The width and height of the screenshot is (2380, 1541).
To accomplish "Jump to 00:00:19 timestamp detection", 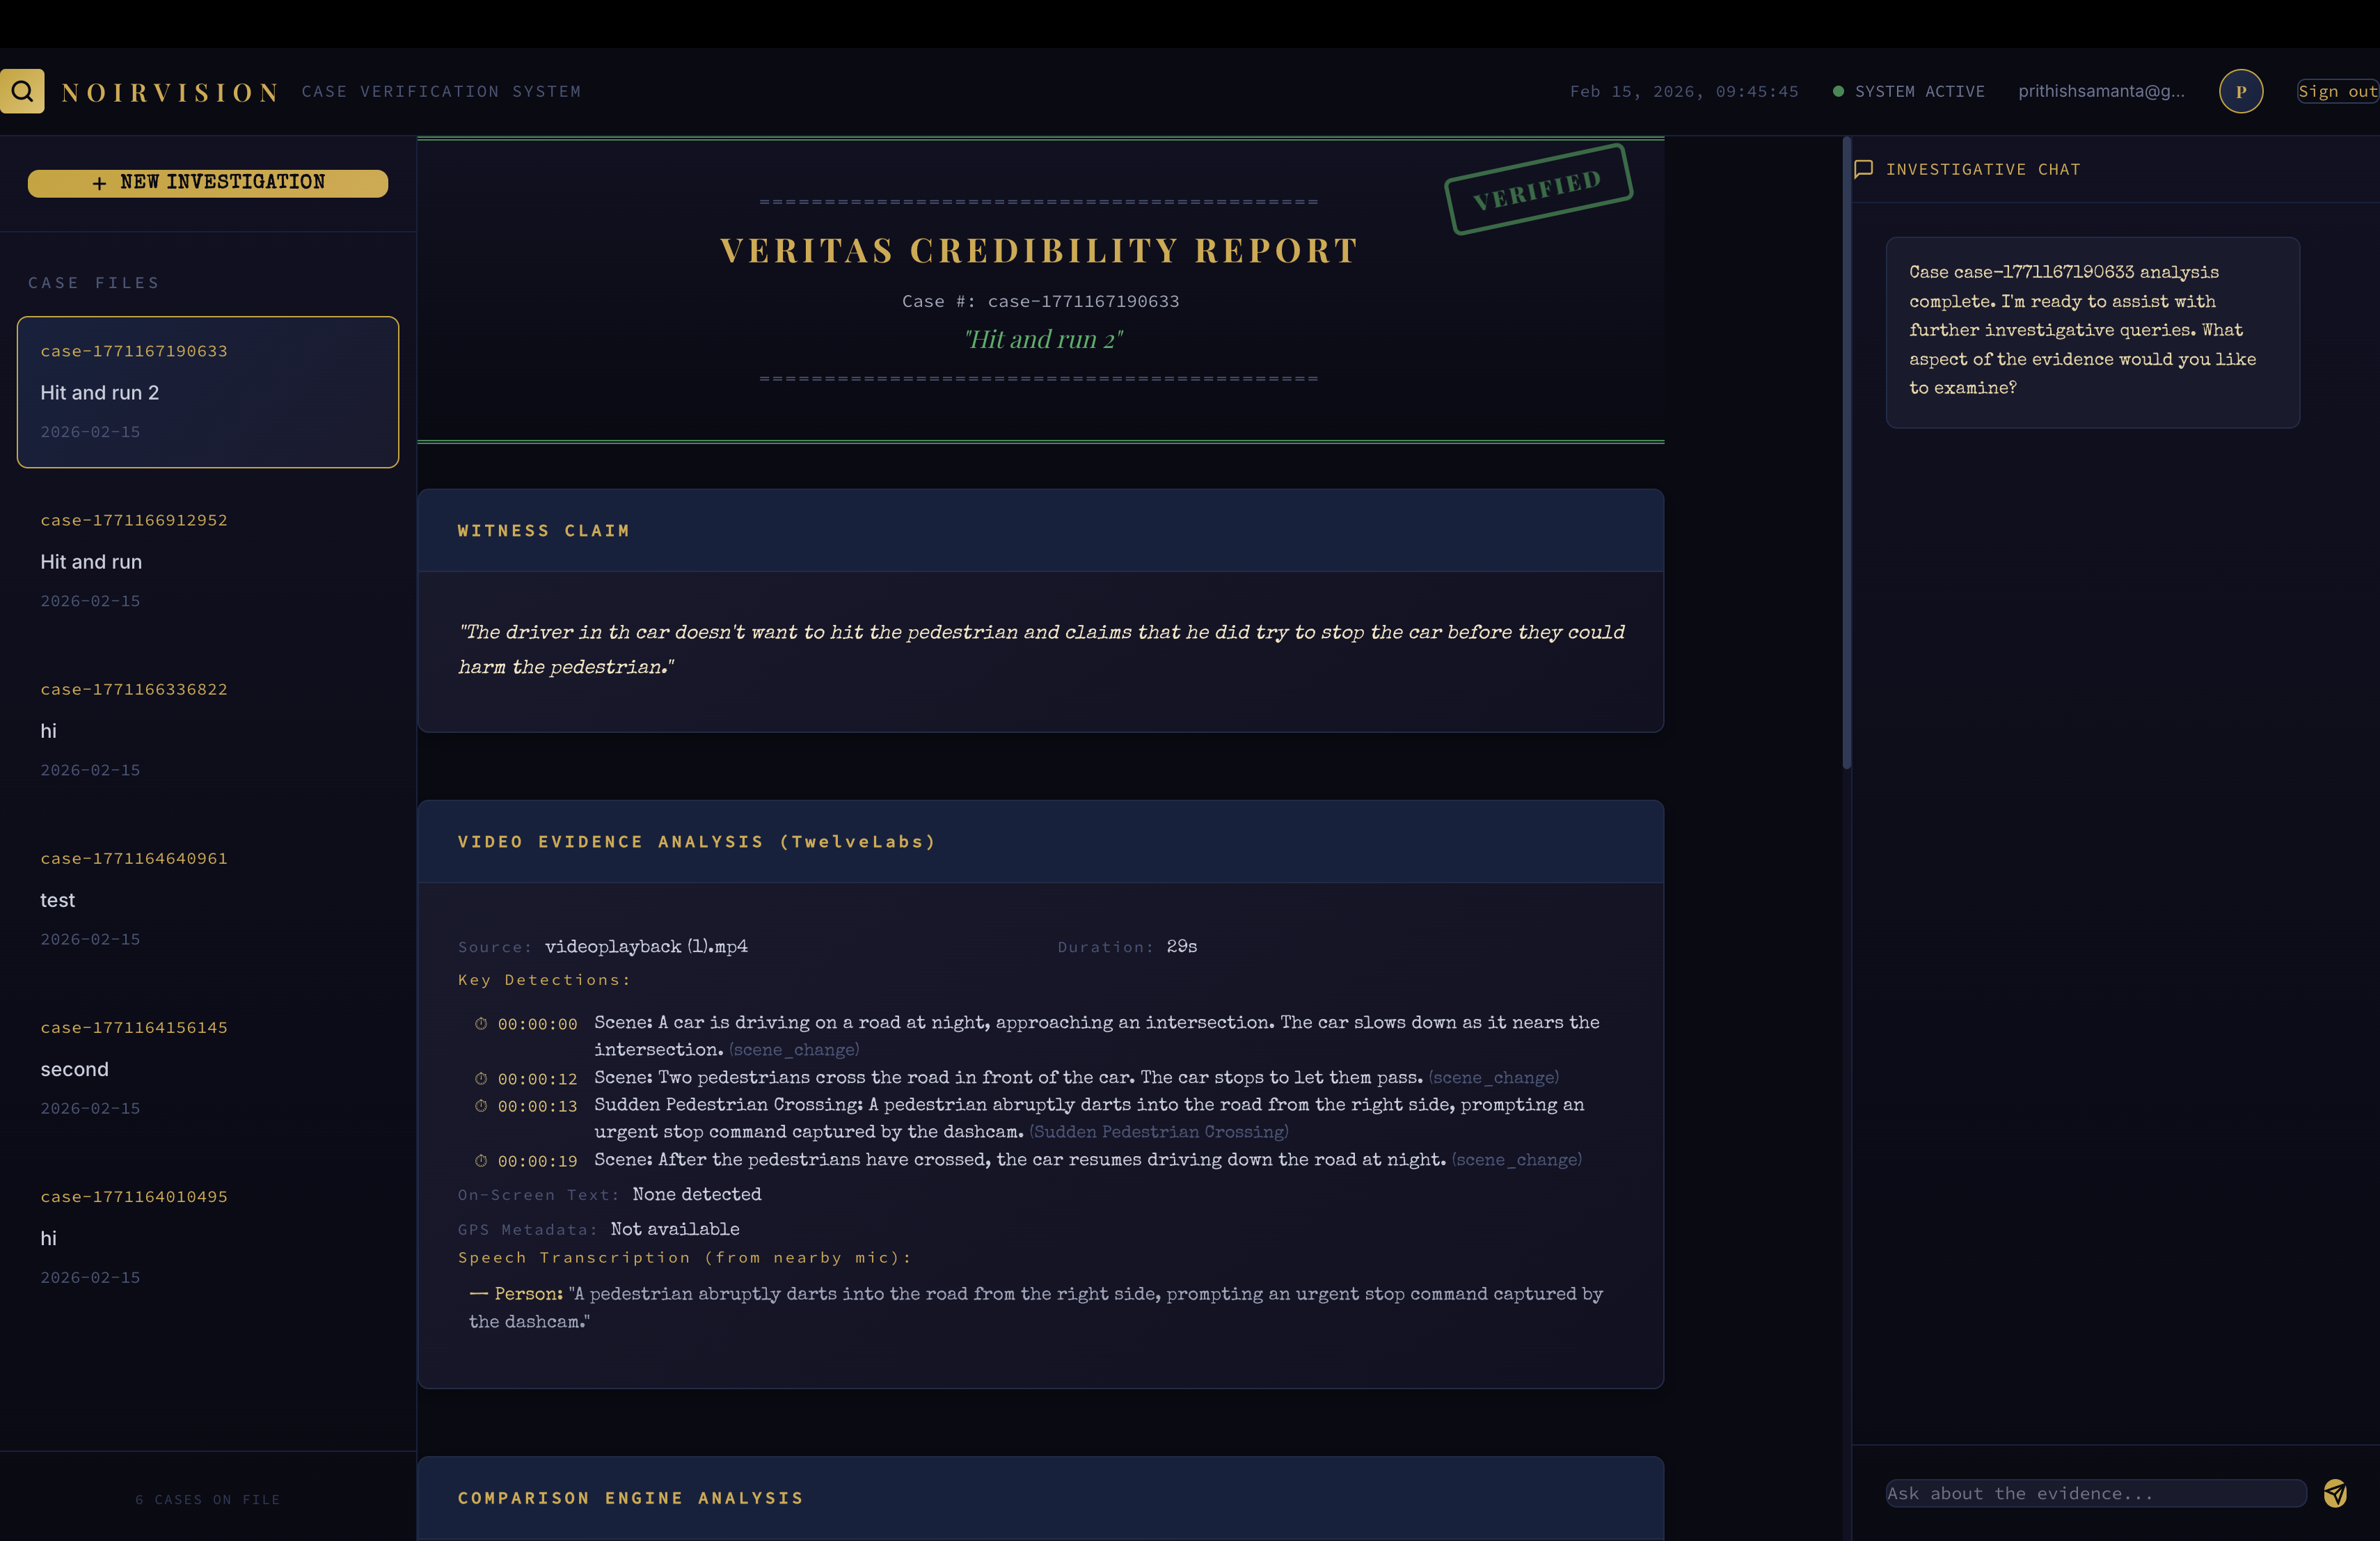I will tap(537, 1161).
